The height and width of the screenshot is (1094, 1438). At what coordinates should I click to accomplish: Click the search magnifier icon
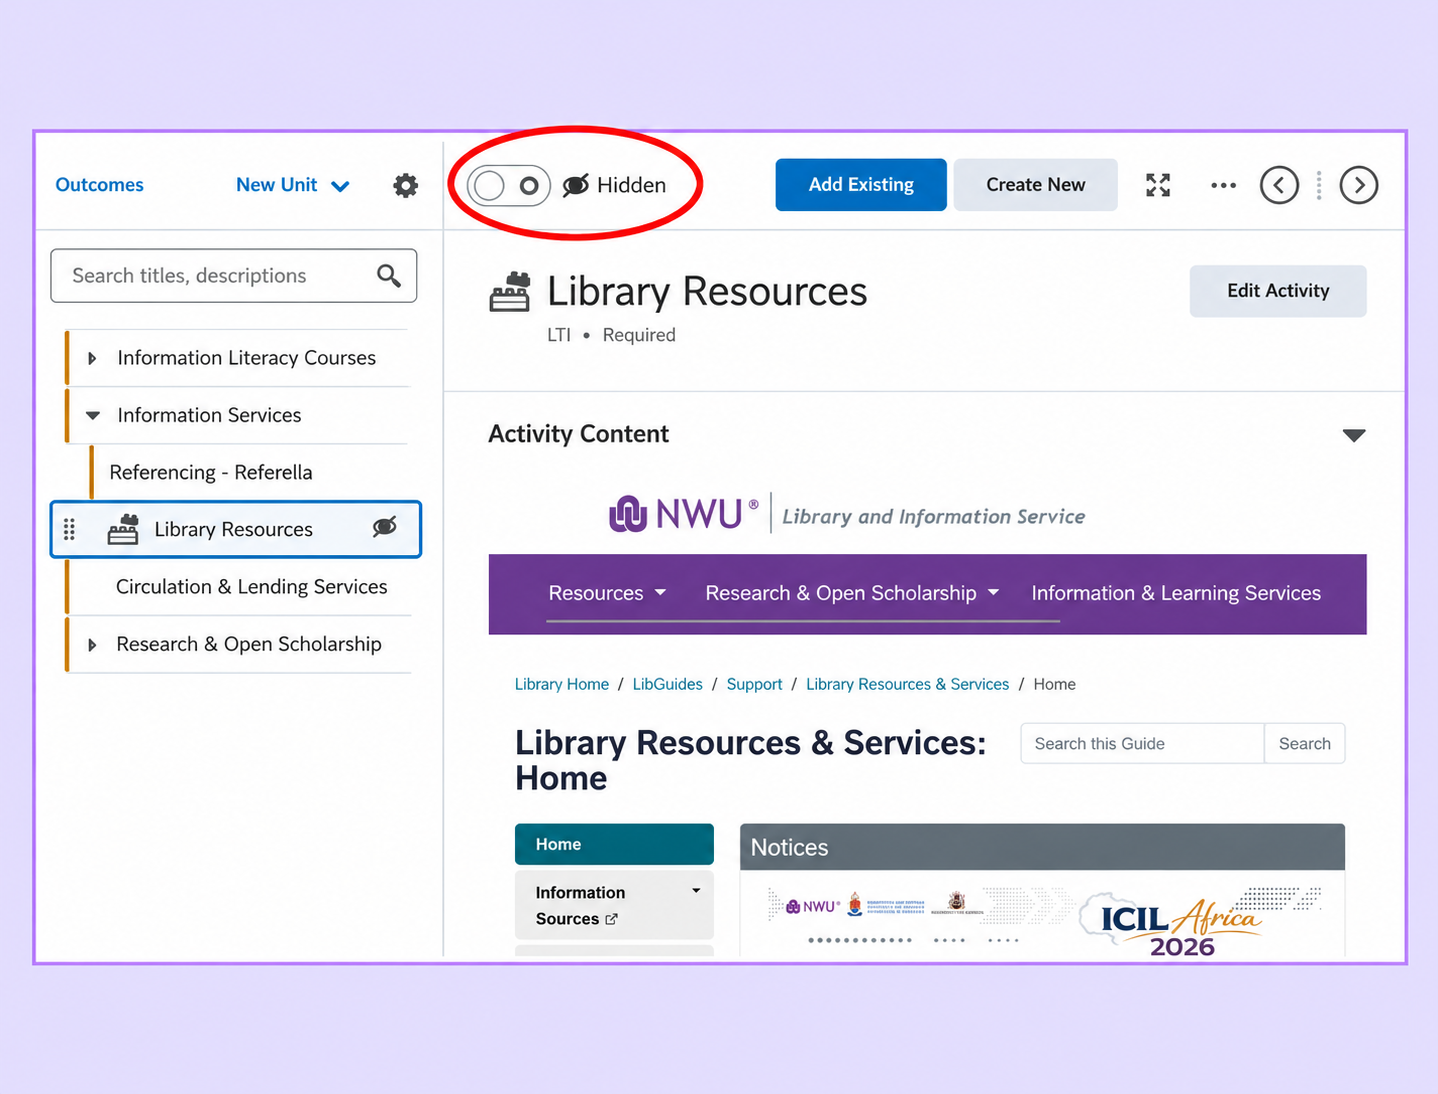(389, 275)
